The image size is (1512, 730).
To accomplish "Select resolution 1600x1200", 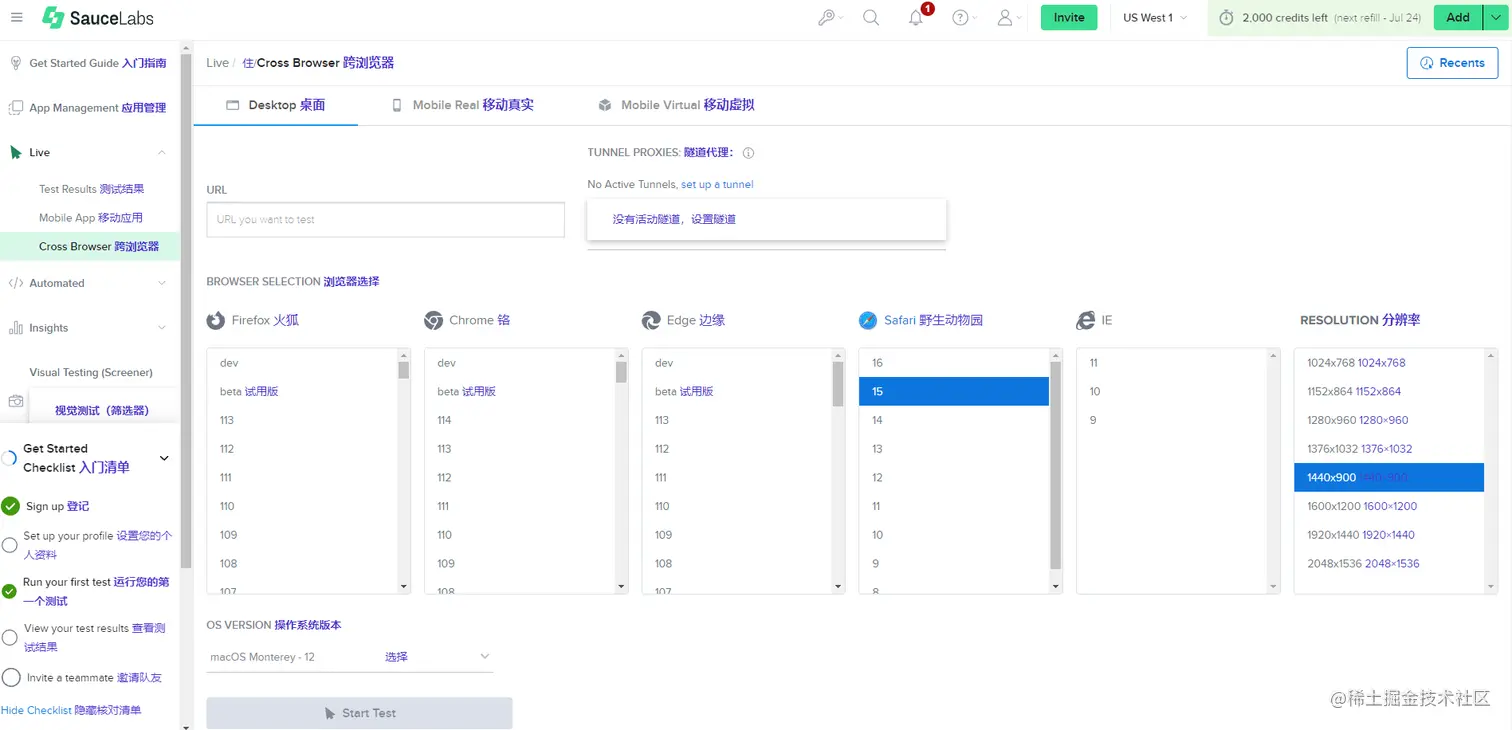I will click(1389, 506).
